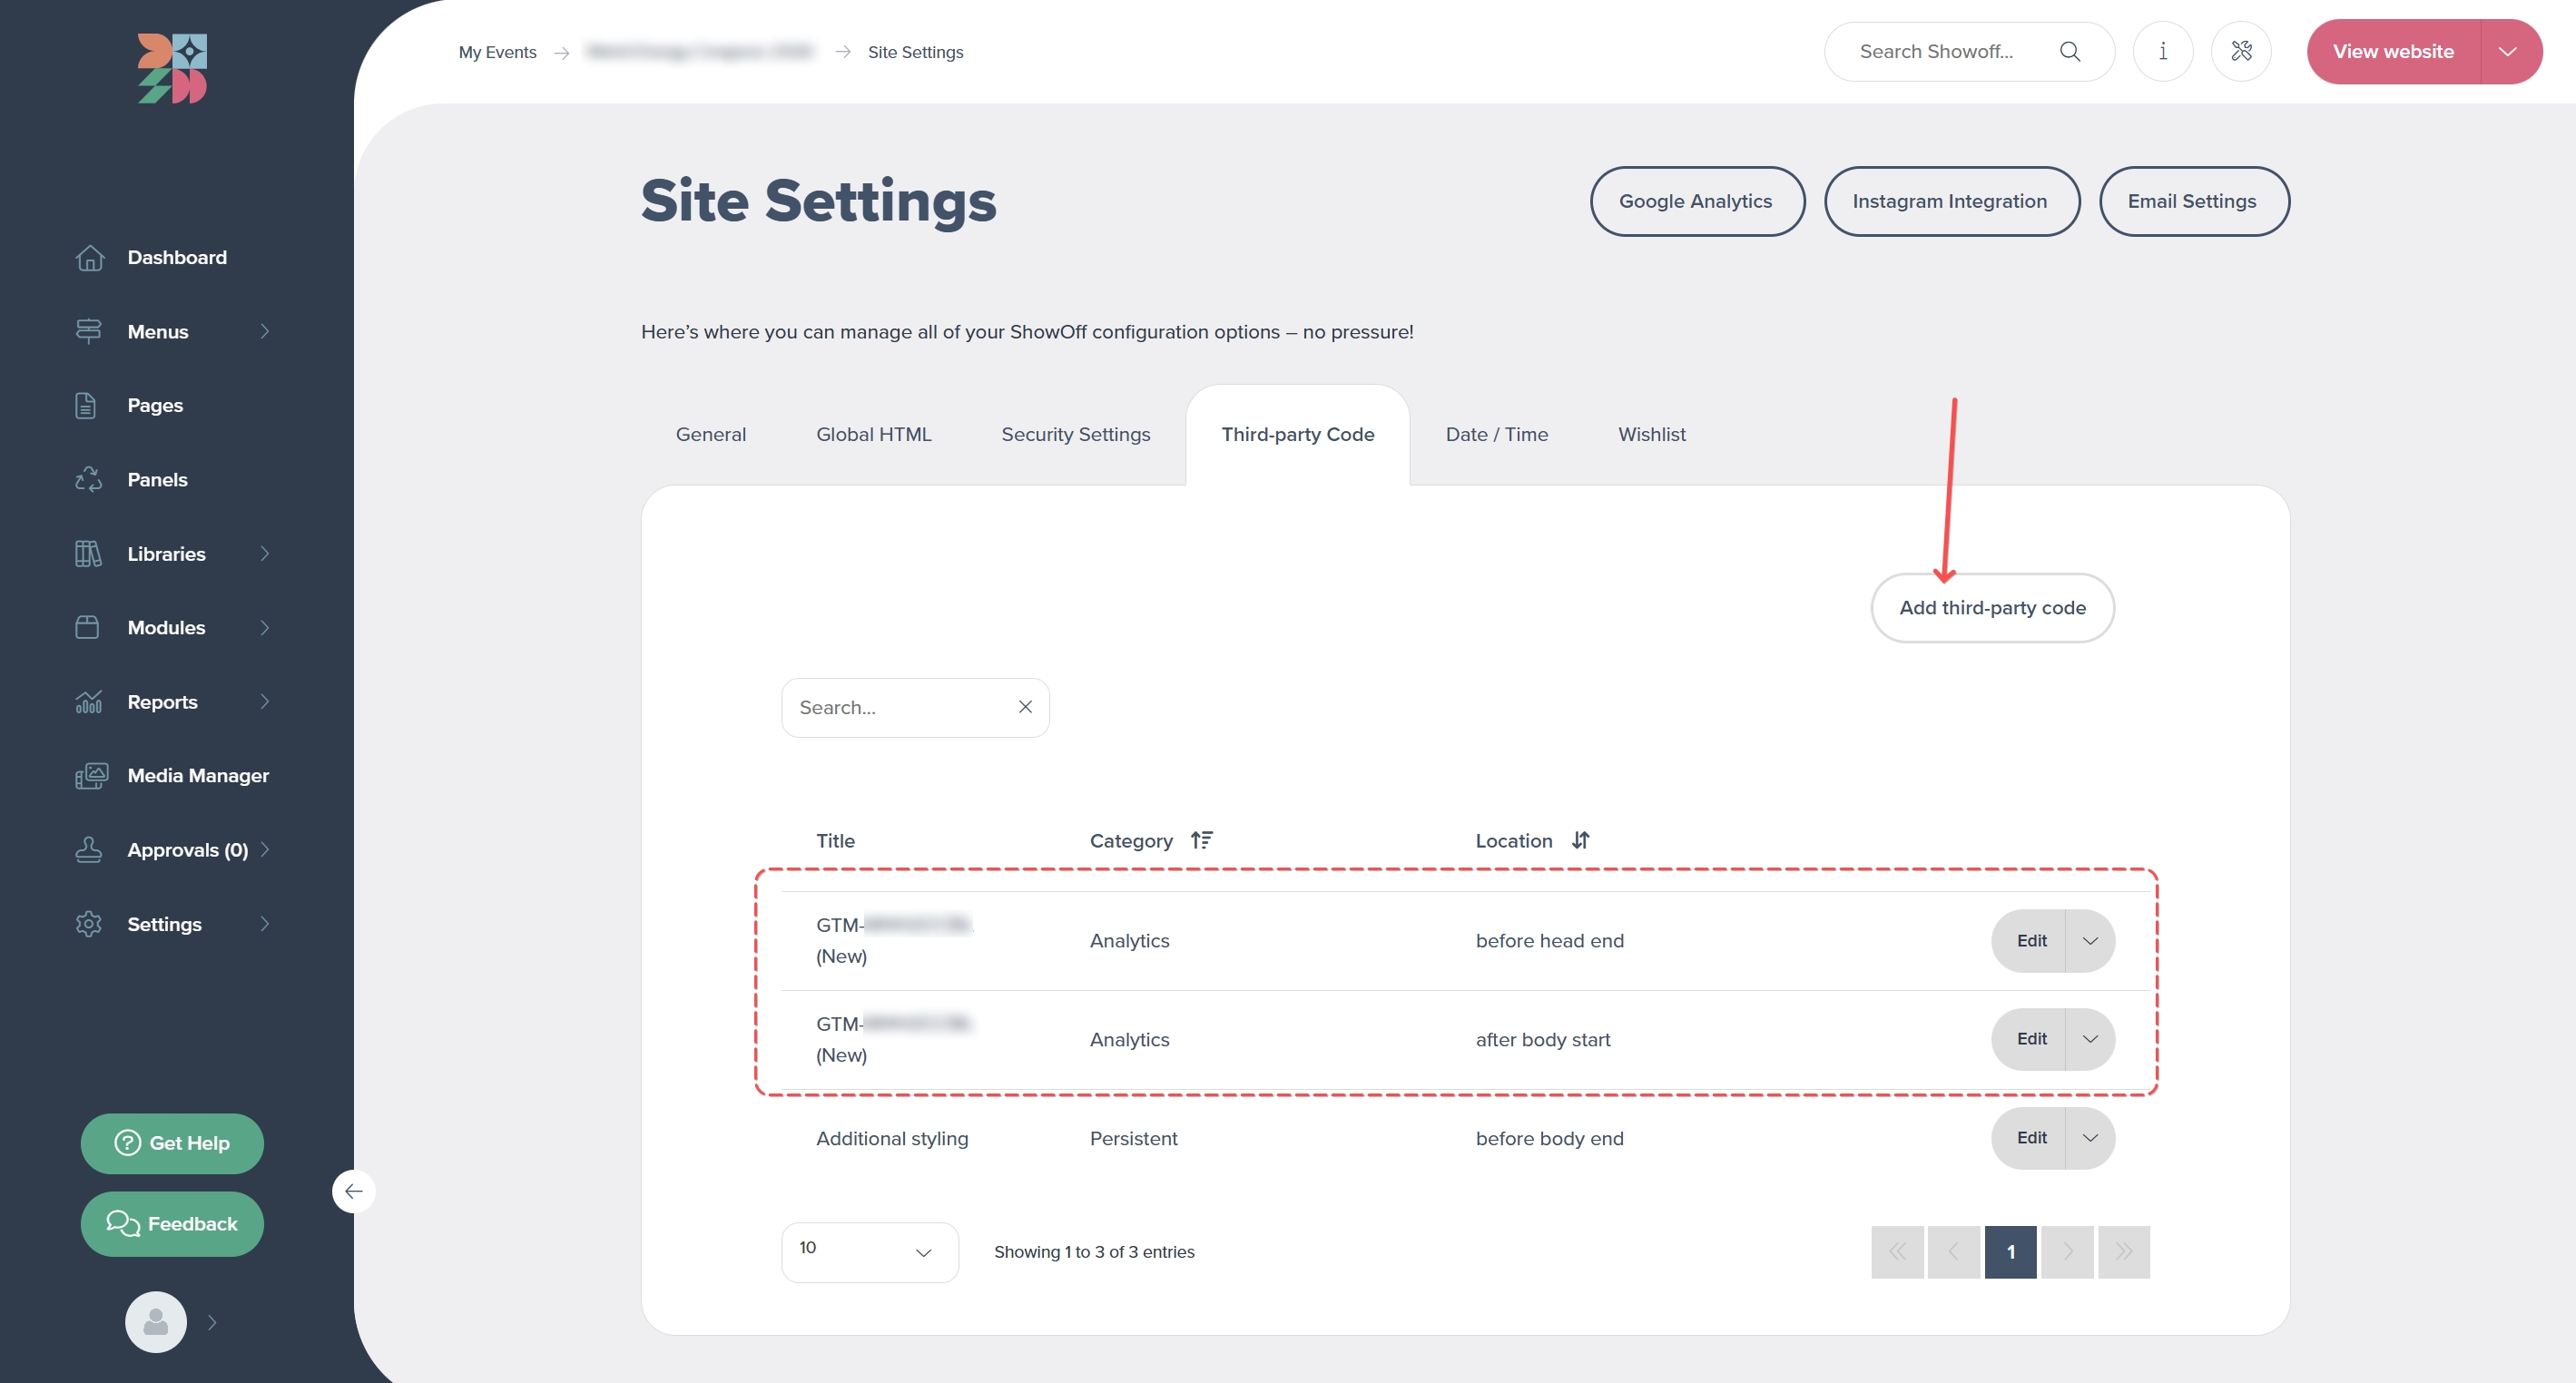Open the info icon in the header

(x=2163, y=52)
